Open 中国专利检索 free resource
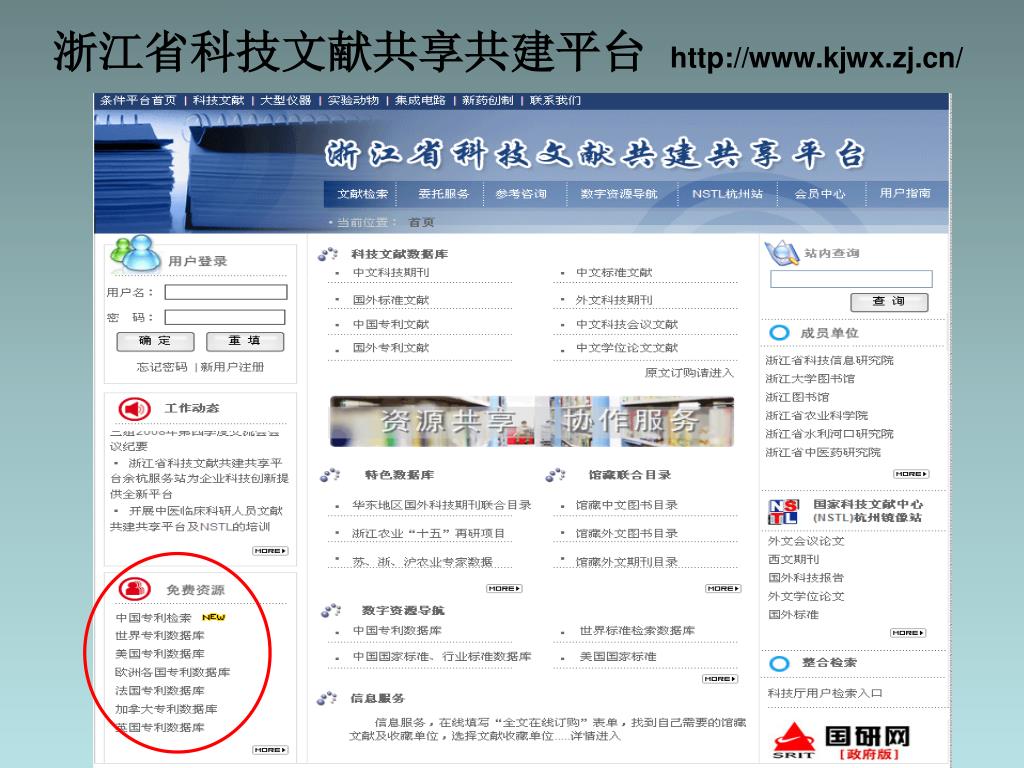 (153, 617)
